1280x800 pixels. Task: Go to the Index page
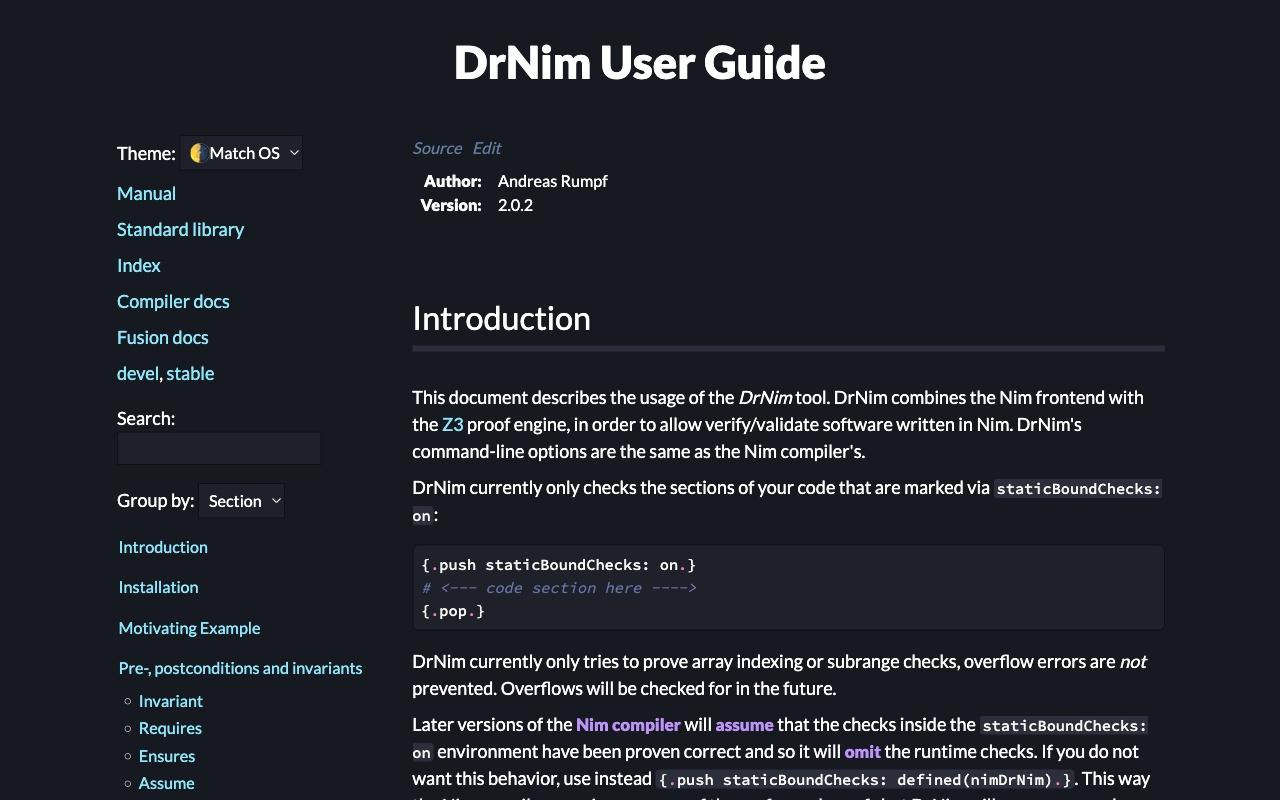pos(139,265)
